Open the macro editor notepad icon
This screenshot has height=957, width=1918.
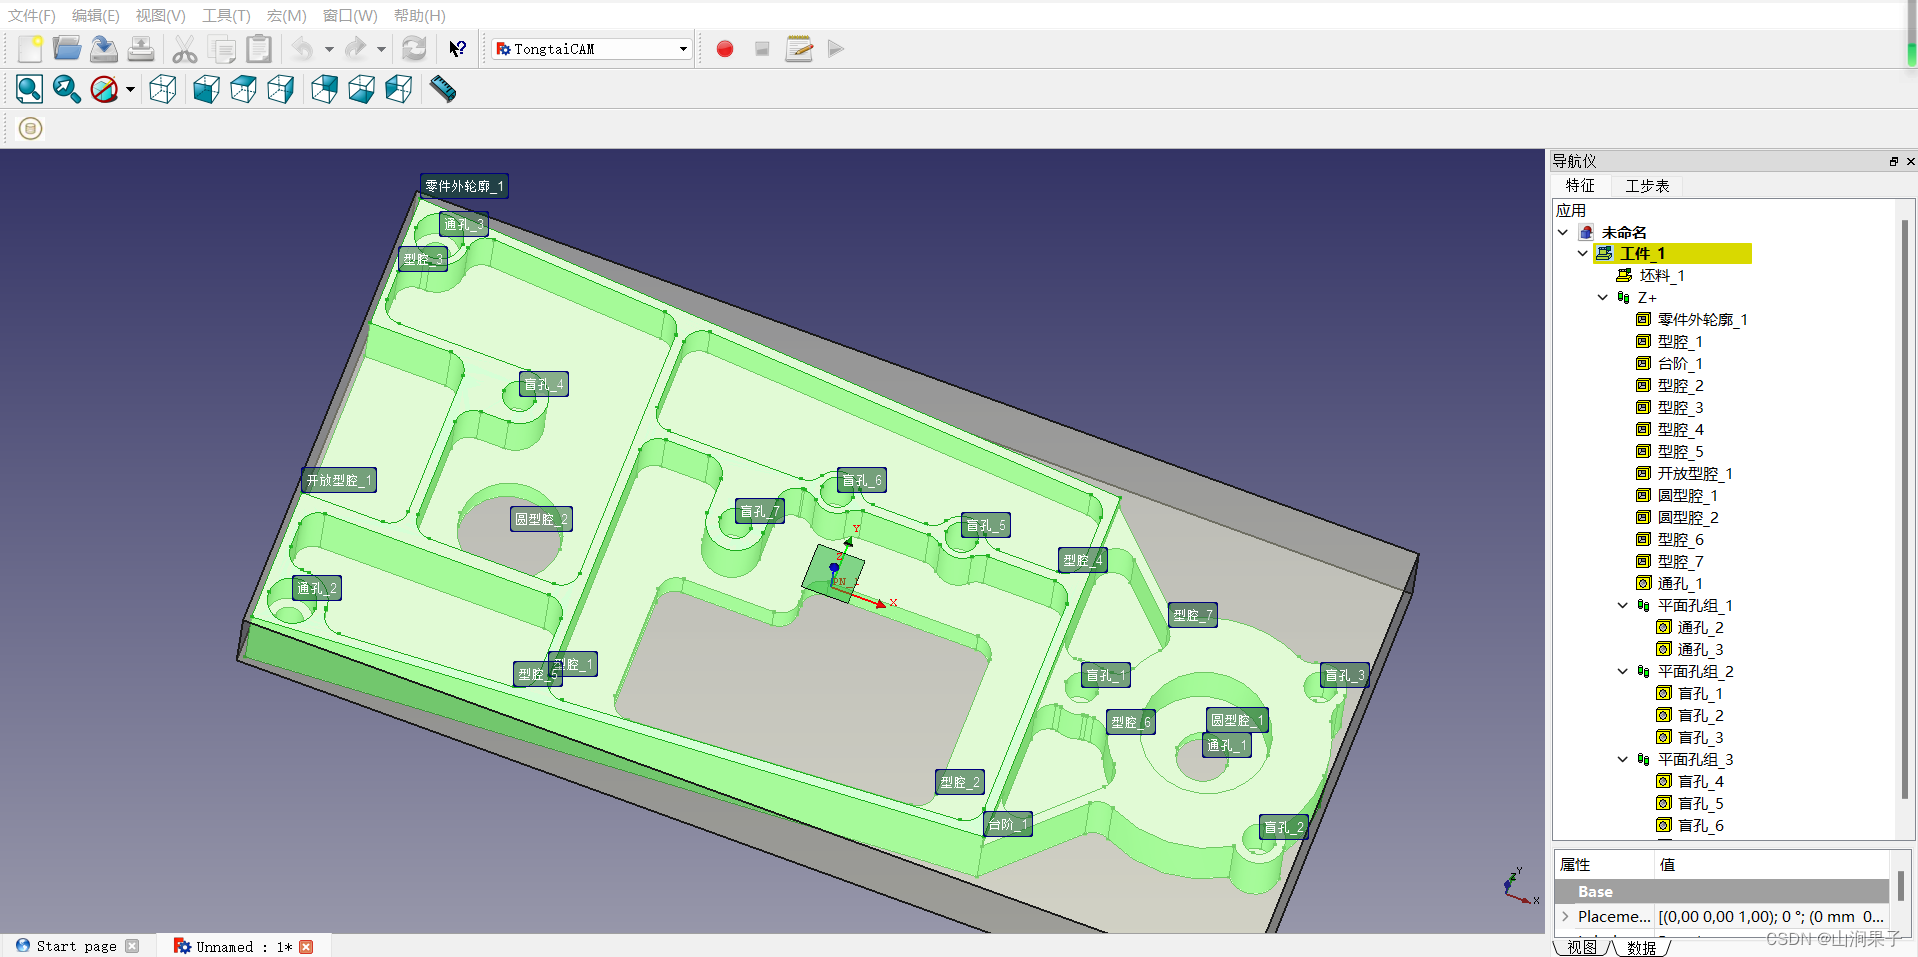coord(799,49)
